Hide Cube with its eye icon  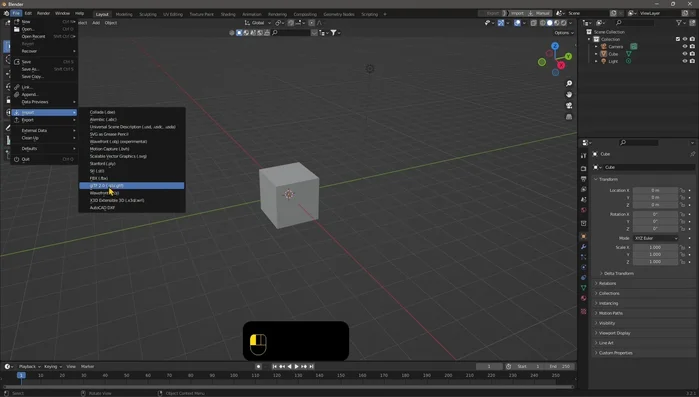[685, 54]
